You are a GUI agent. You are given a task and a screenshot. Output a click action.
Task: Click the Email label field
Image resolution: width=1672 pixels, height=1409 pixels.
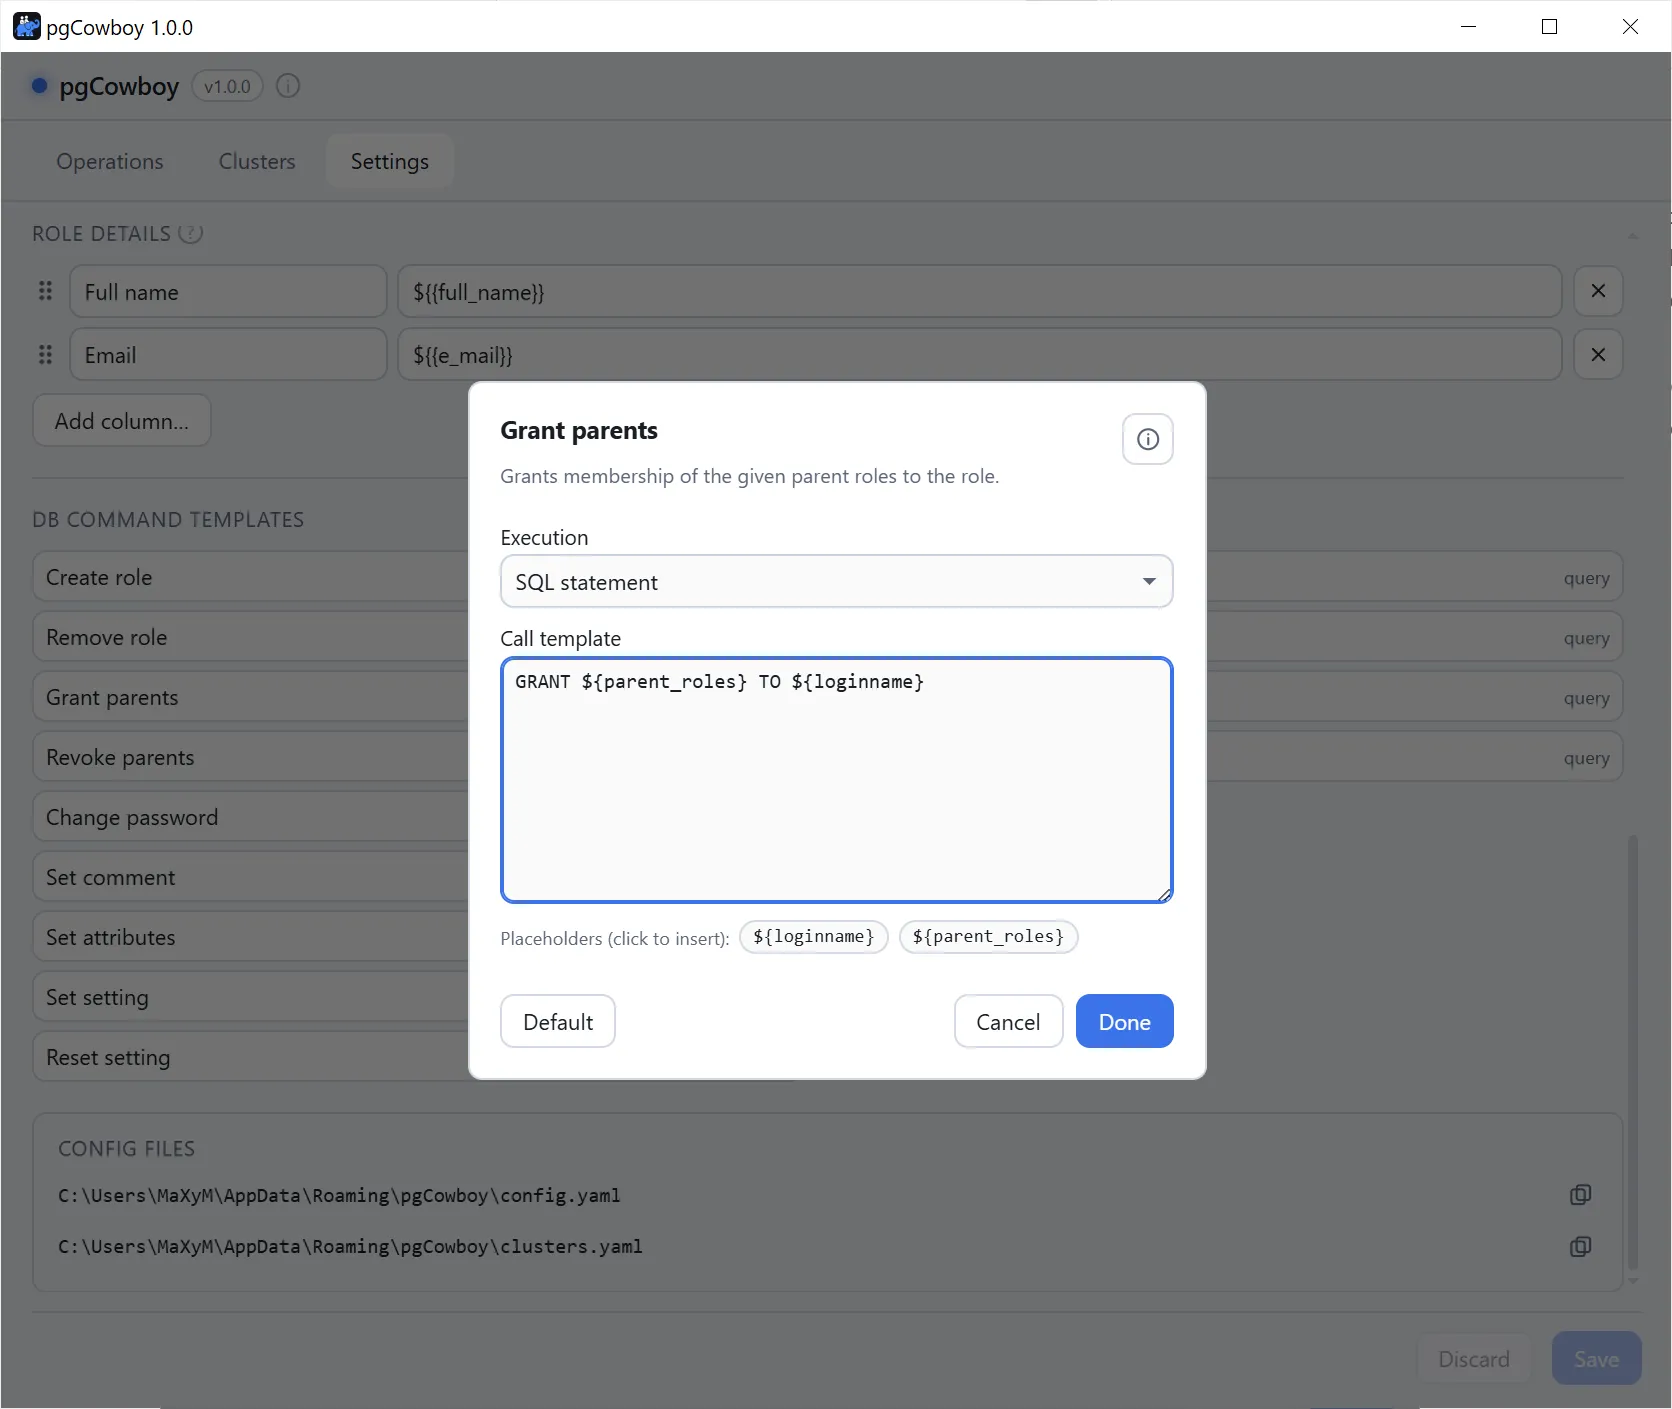pos(228,354)
